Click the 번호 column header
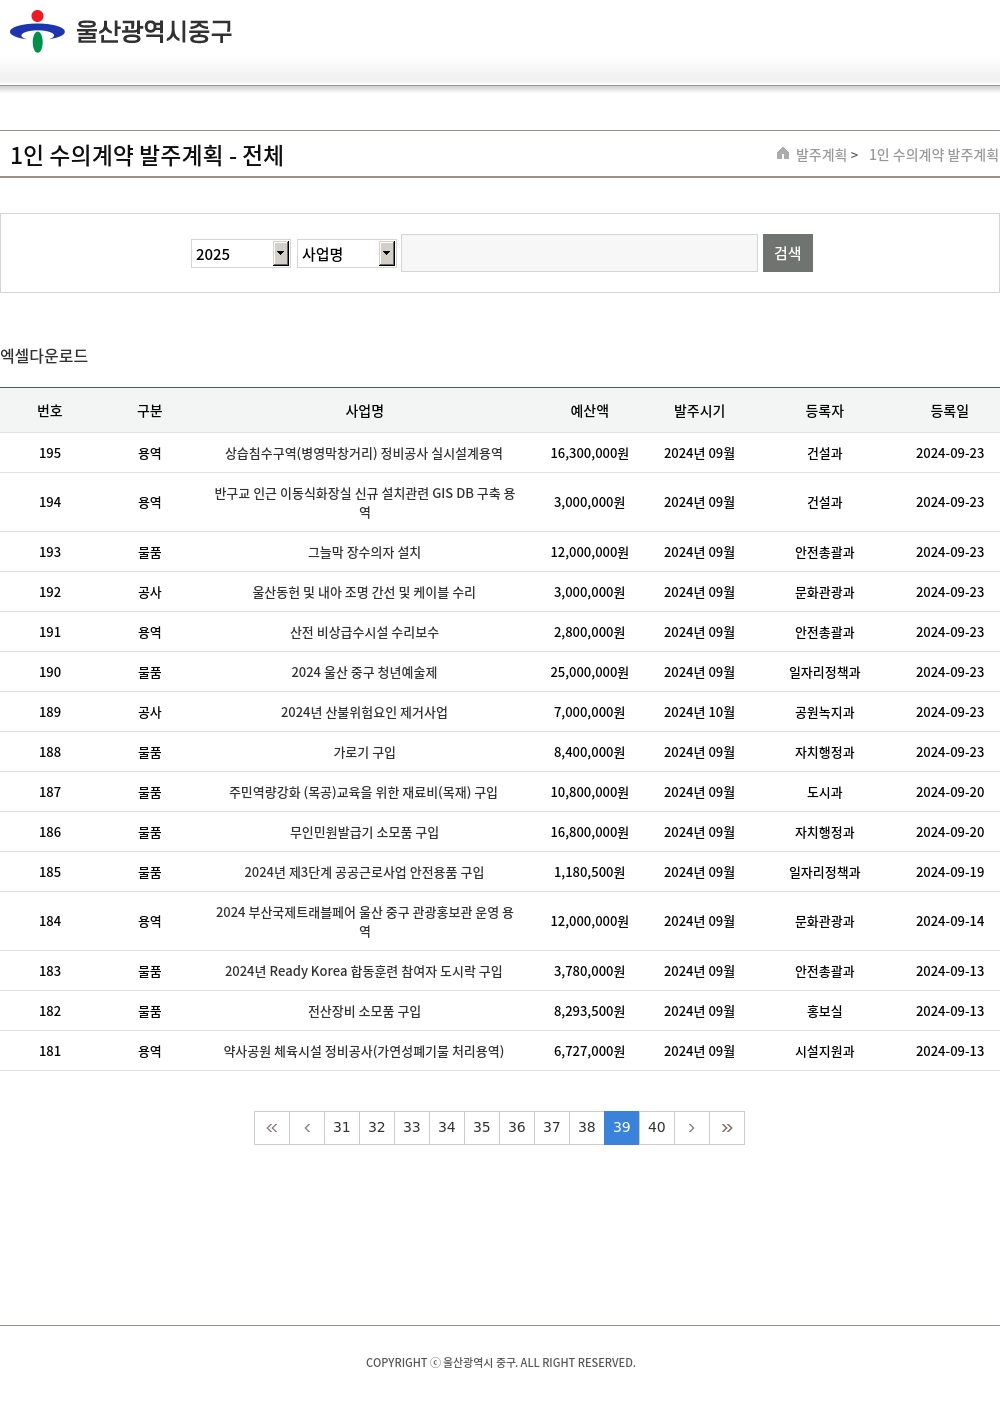Image resolution: width=1000 pixels, height=1426 pixels. pos(50,411)
